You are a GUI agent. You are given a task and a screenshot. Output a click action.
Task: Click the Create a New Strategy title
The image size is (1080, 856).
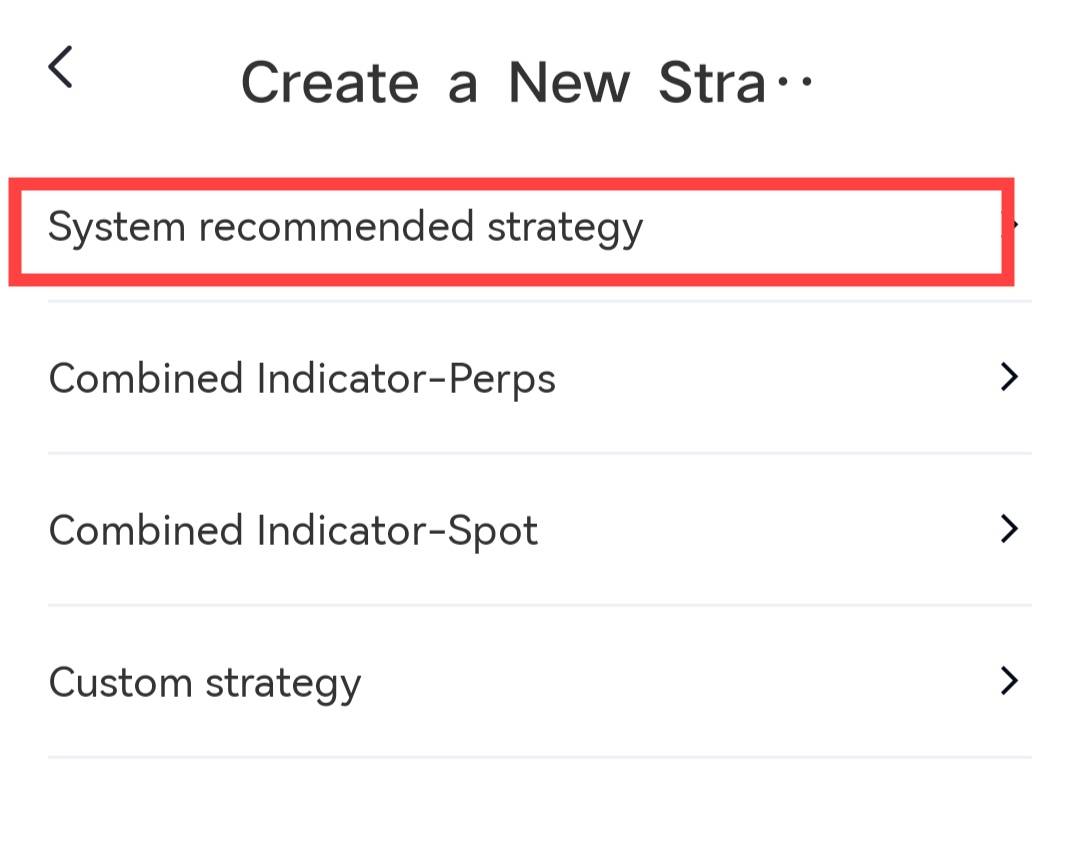coord(503,82)
